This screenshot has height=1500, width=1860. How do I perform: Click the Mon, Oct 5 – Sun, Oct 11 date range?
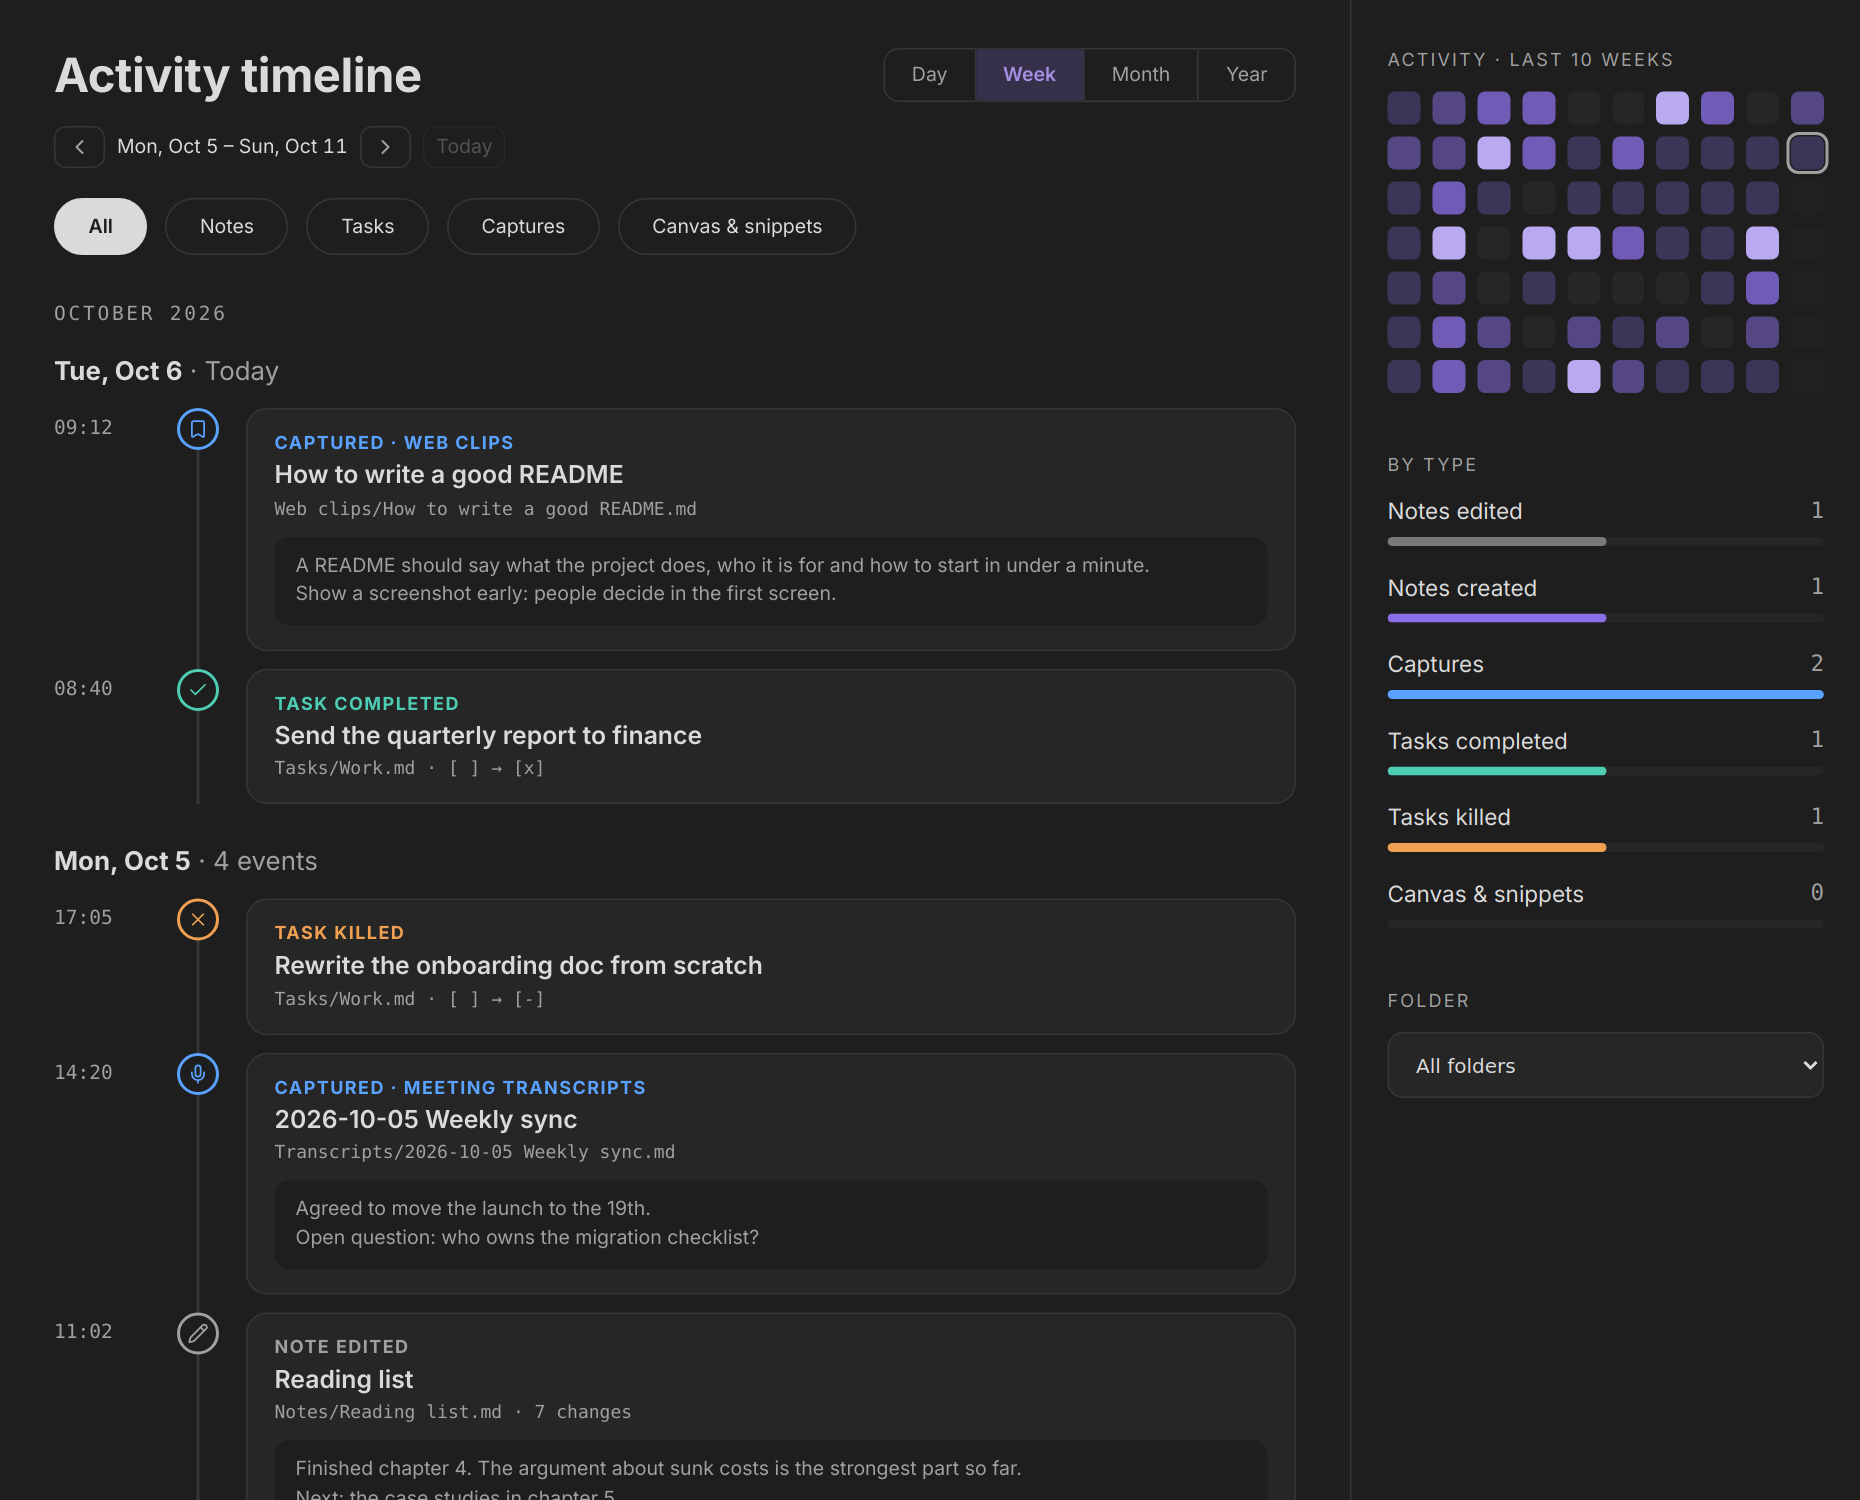[232, 147]
